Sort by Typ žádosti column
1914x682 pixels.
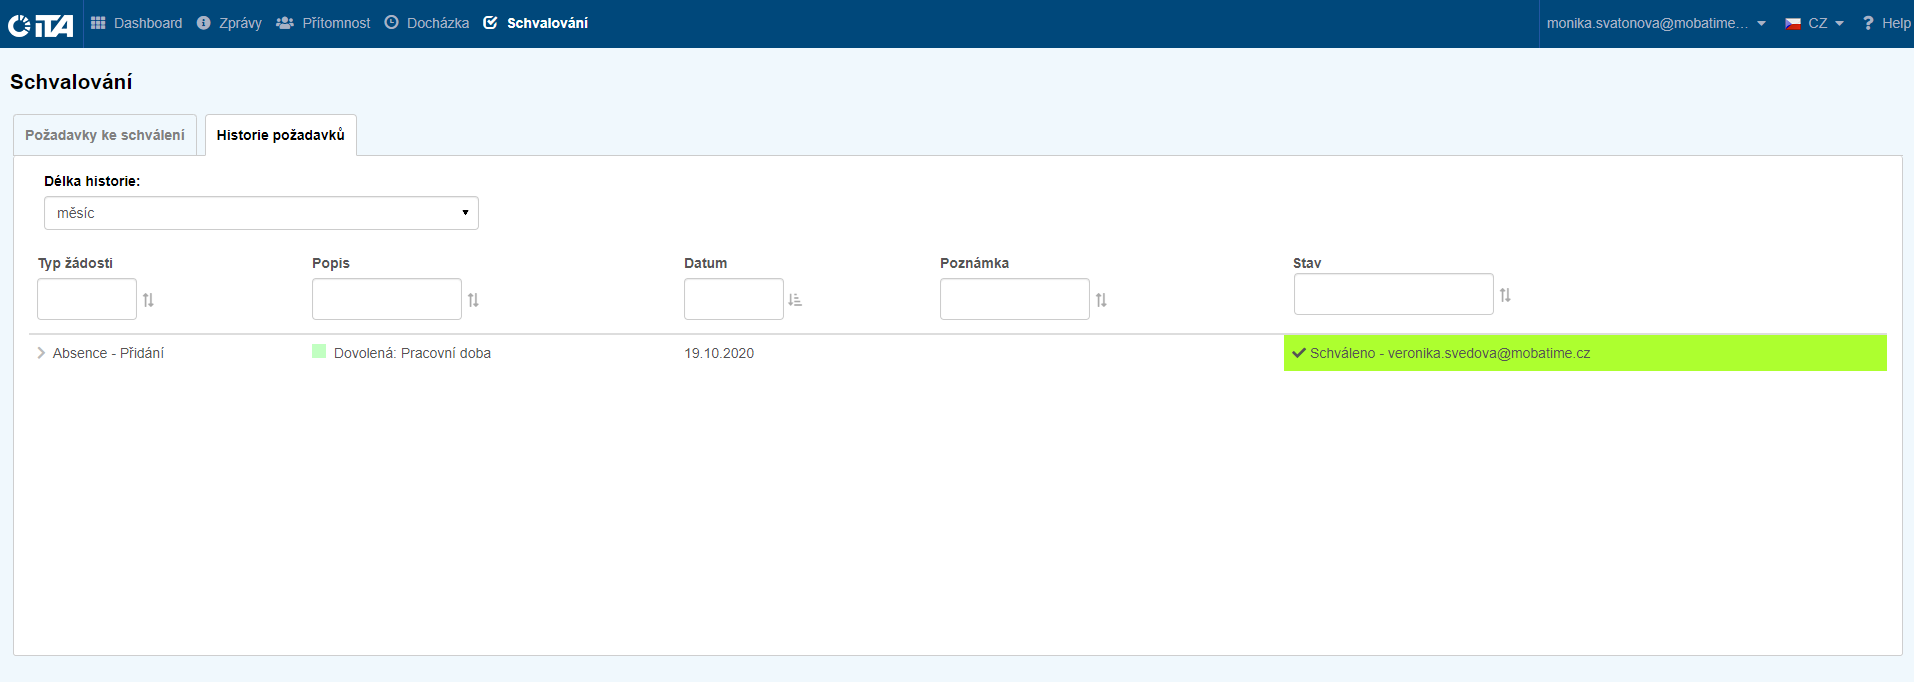pyautogui.click(x=148, y=300)
